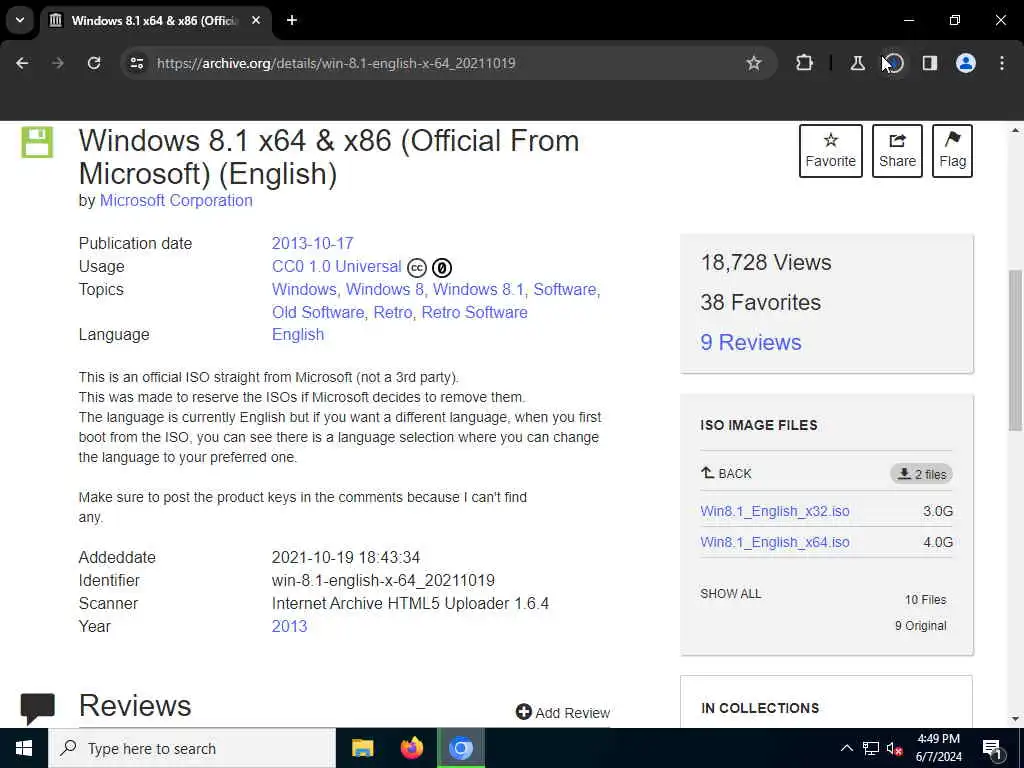
Task: Open Chrome from the taskbar
Action: [460, 748]
